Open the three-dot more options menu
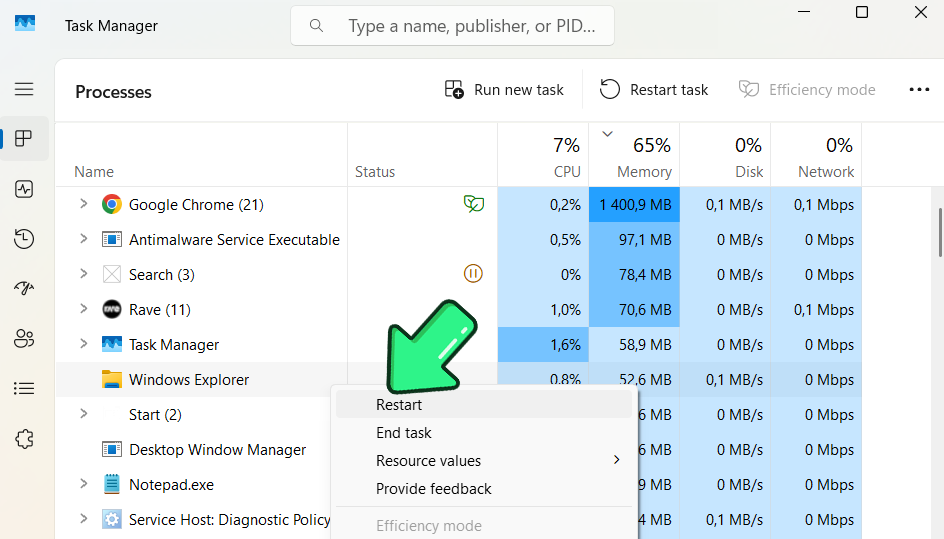 click(919, 90)
